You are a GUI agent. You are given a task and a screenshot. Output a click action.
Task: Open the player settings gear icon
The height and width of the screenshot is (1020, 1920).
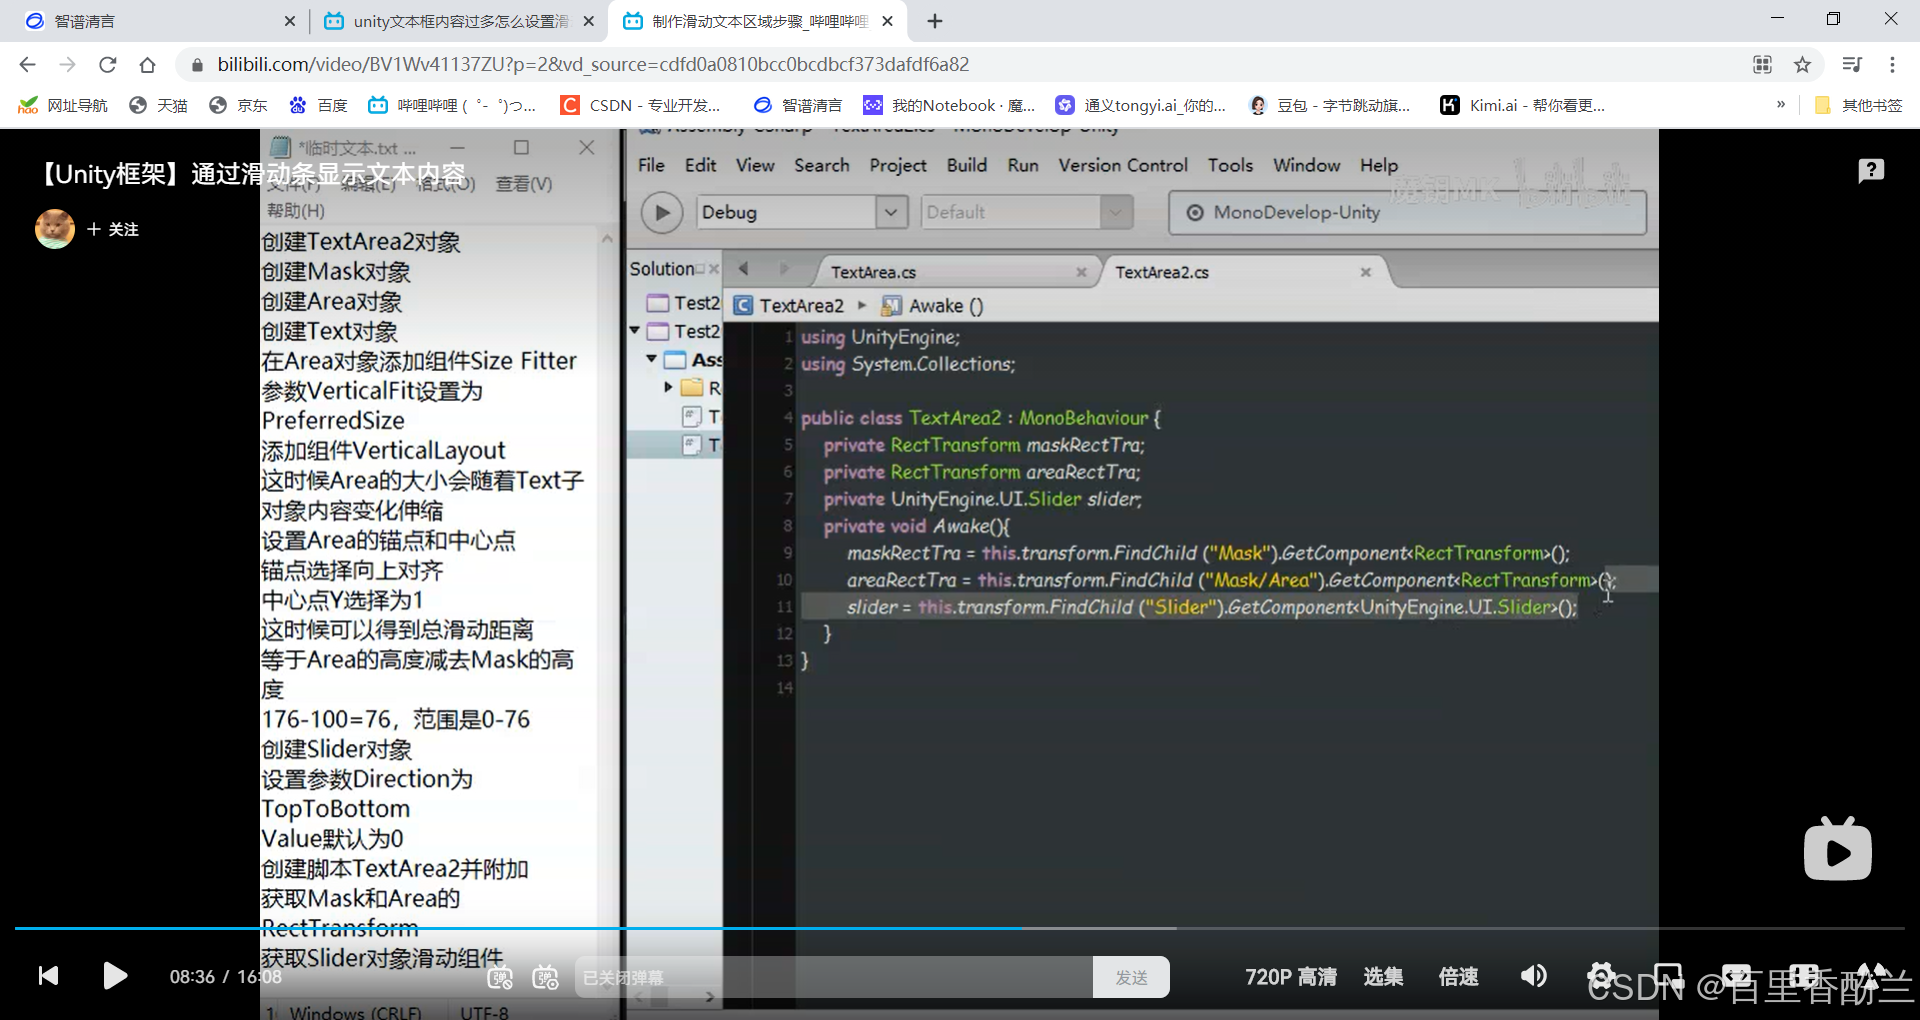(x=1601, y=976)
